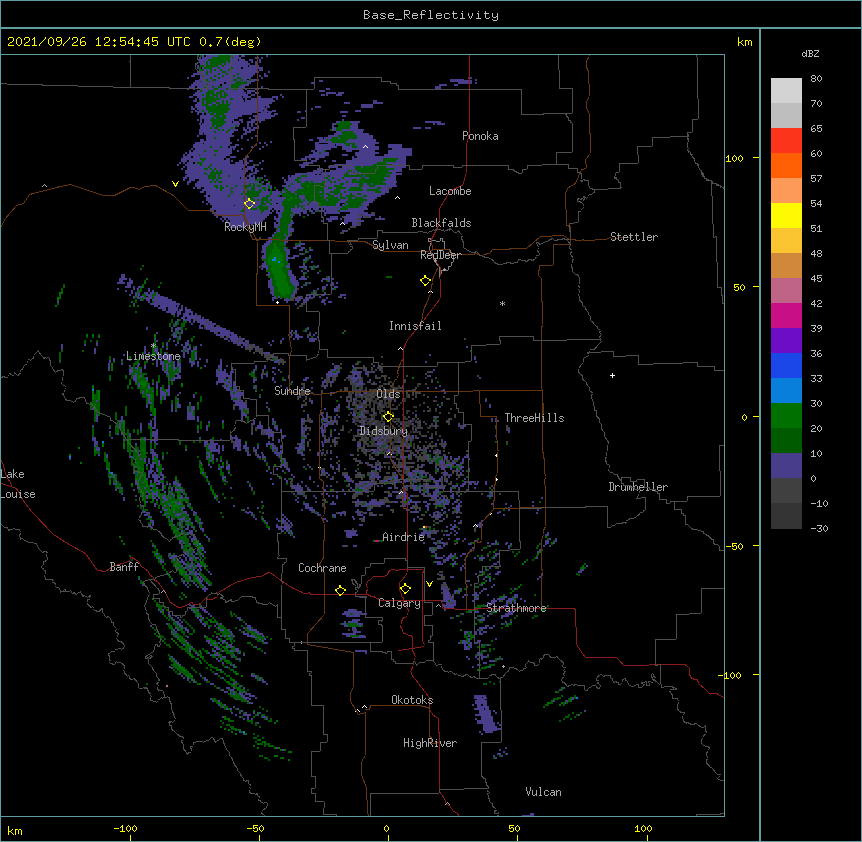Select the ThreeHills label
This screenshot has height=842, width=862.
point(534,418)
